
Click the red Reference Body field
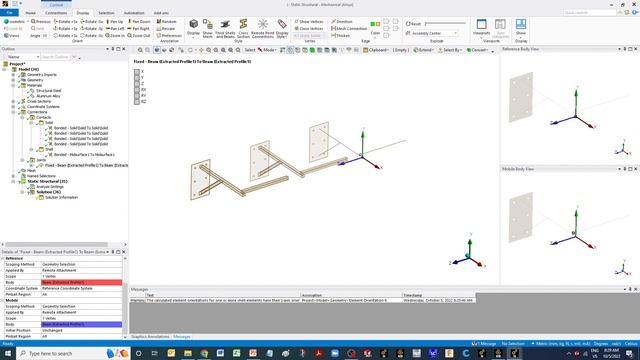[x=82, y=282]
